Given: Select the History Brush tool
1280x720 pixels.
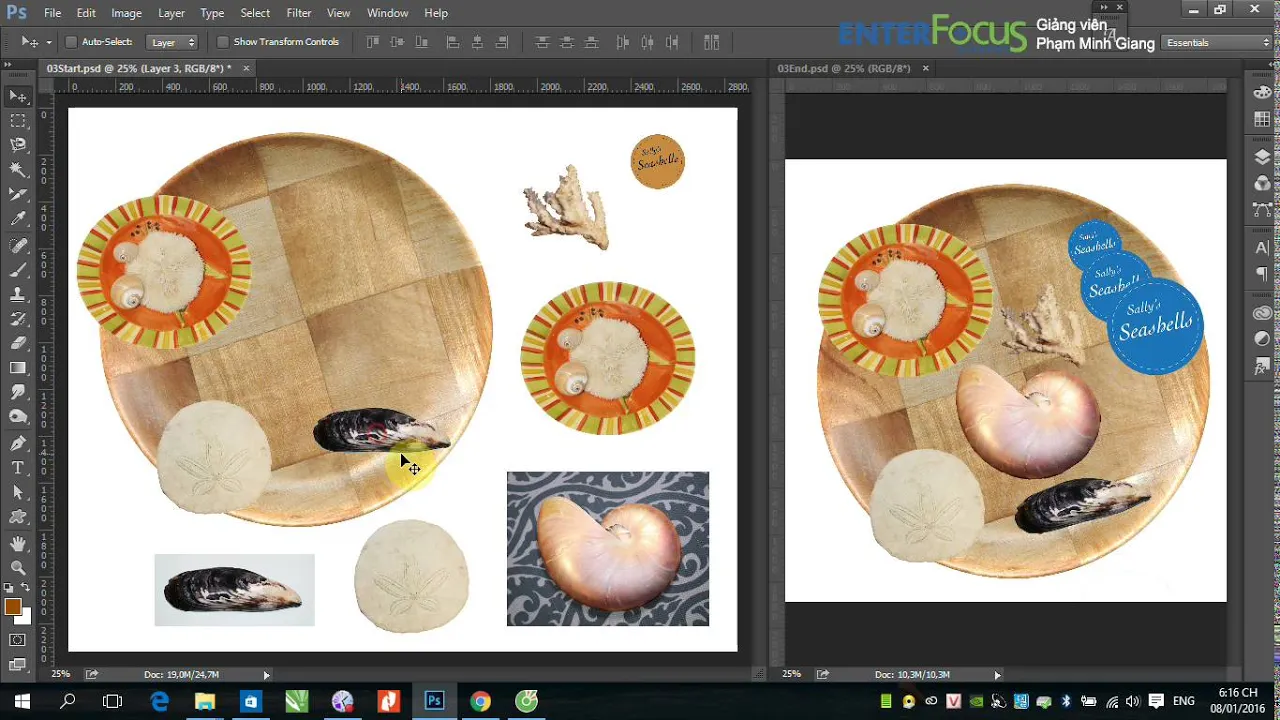Looking at the screenshot, I should pyautogui.click(x=18, y=320).
